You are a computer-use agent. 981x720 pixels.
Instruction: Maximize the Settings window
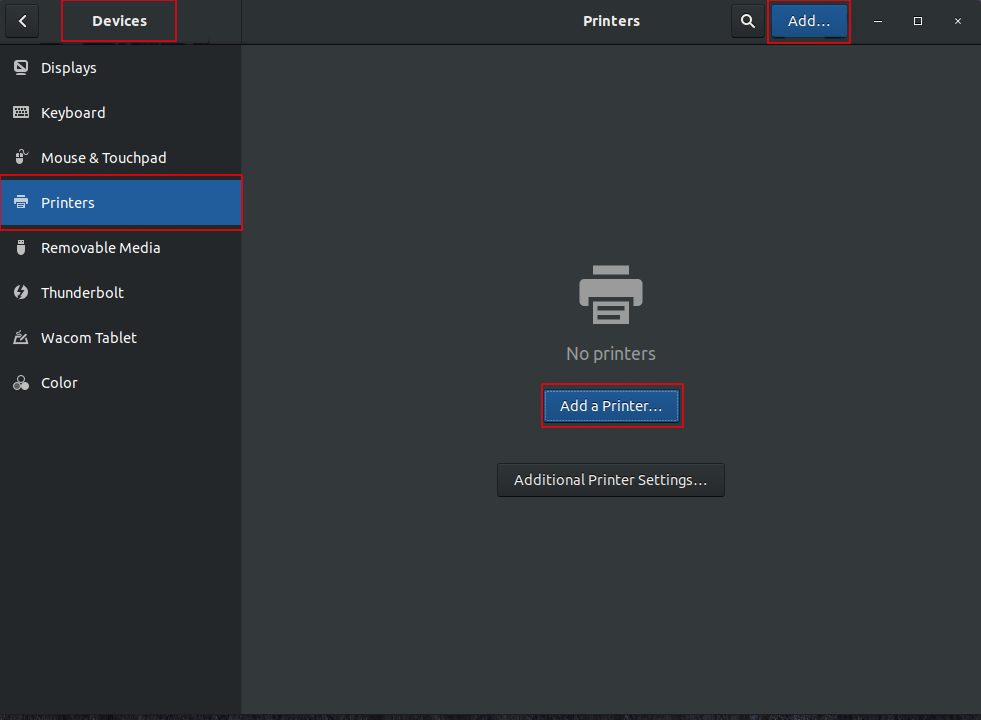[x=918, y=21]
